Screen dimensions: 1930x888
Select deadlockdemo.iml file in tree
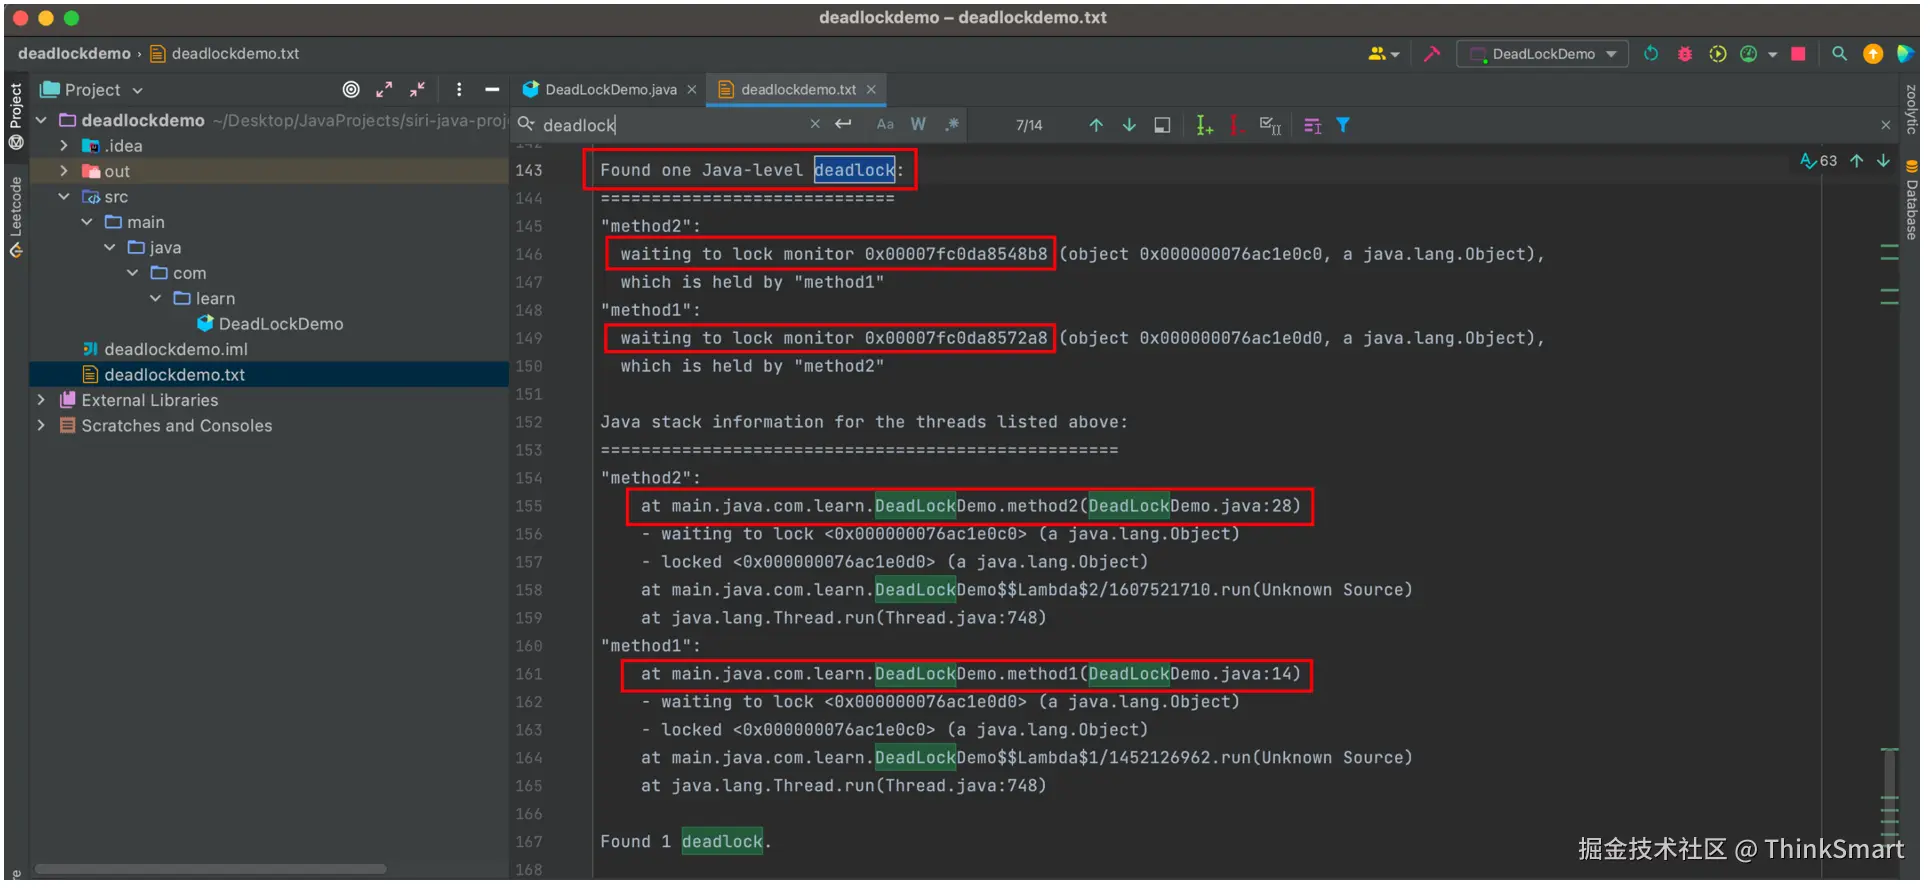165,349
